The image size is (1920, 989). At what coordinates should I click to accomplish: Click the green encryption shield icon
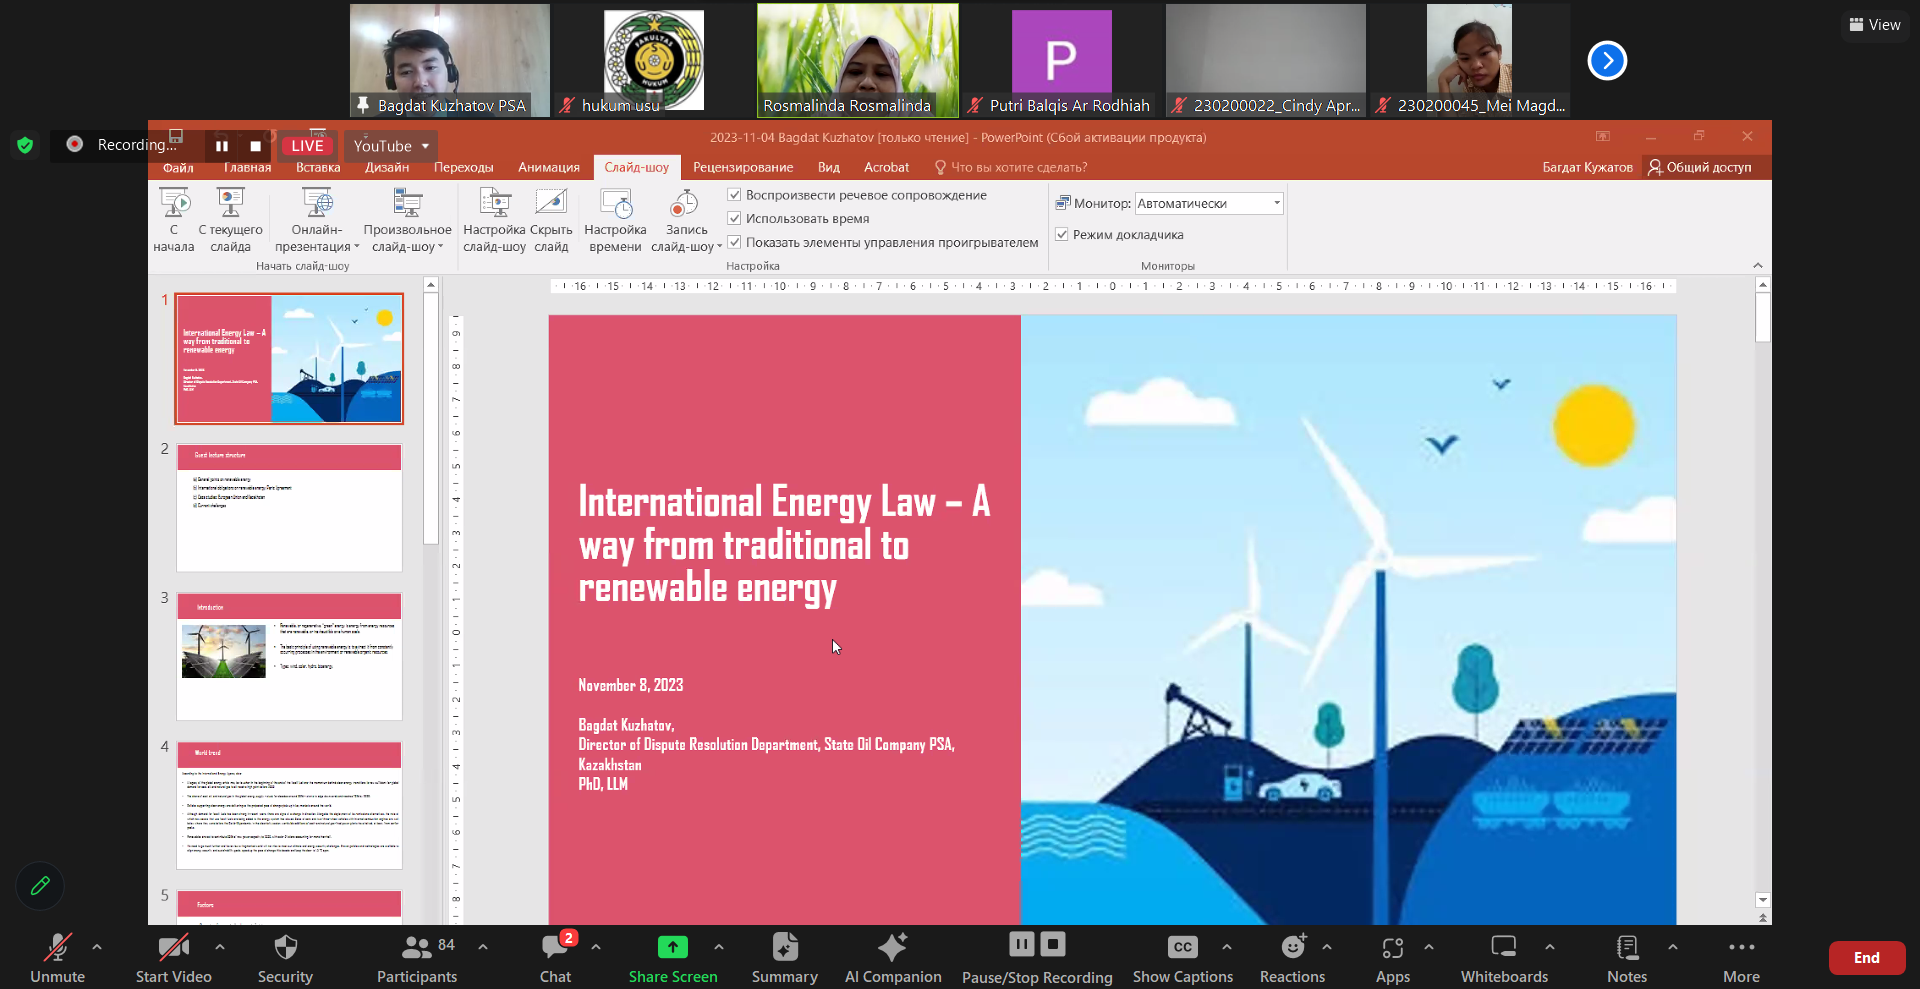click(25, 145)
